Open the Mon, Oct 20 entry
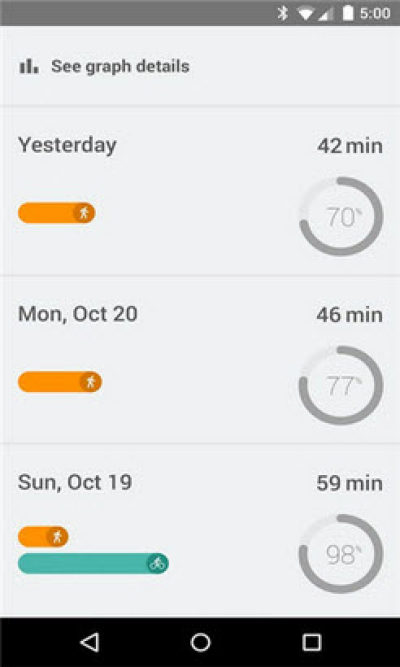 (x=200, y=360)
